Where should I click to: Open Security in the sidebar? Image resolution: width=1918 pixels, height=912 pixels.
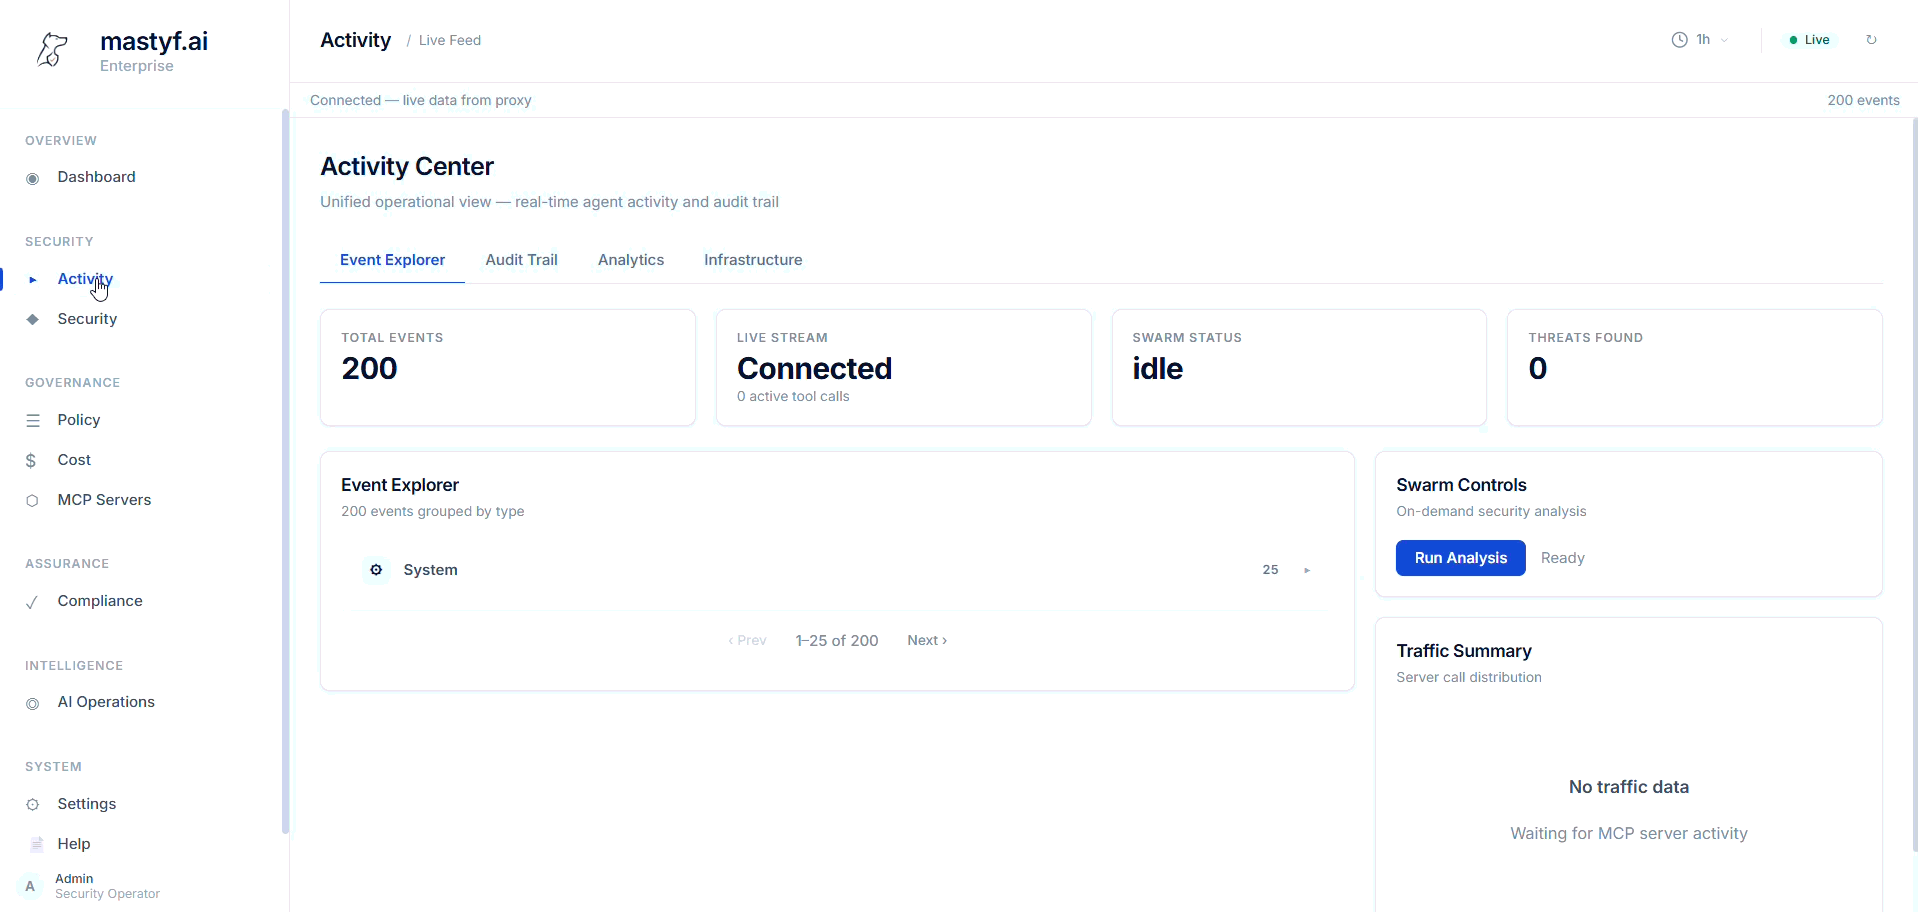tap(87, 319)
